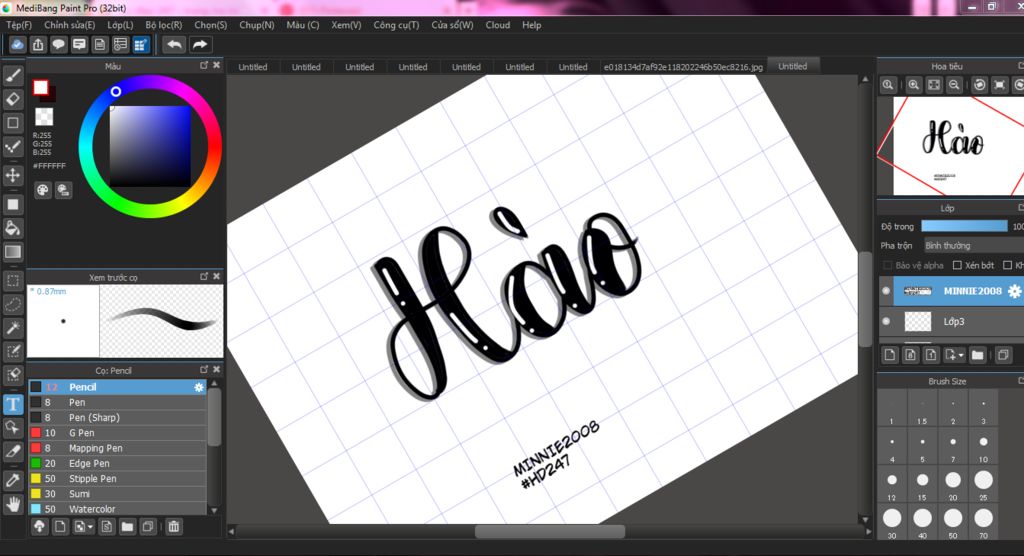The height and width of the screenshot is (556, 1024).
Task: Toggle visibility of Lớp3 layer
Action: [x=886, y=321]
